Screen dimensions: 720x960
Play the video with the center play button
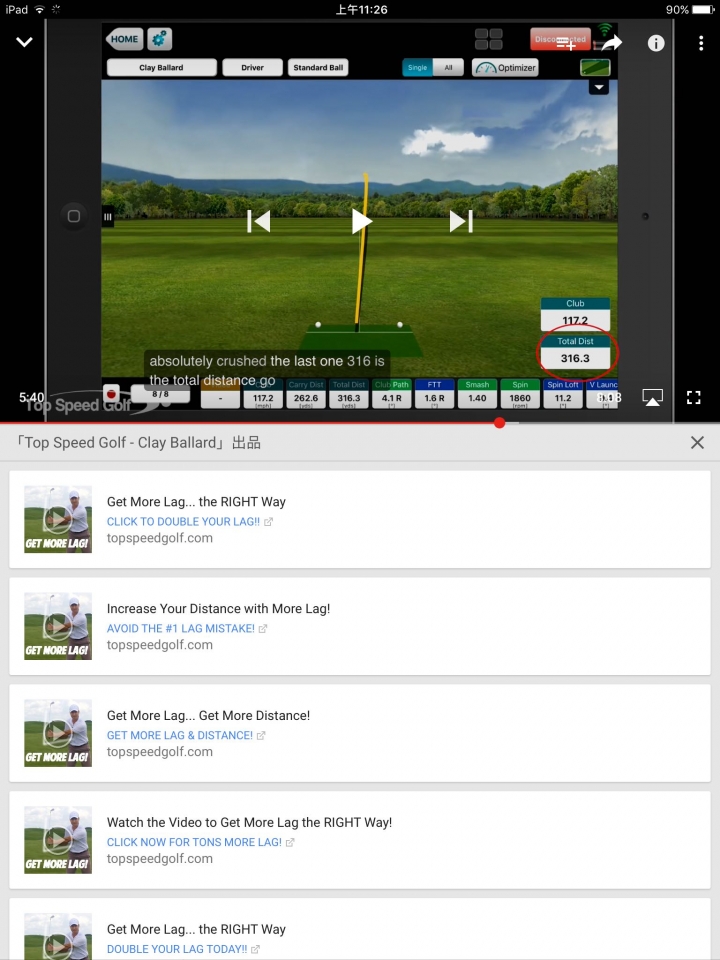coord(361,221)
